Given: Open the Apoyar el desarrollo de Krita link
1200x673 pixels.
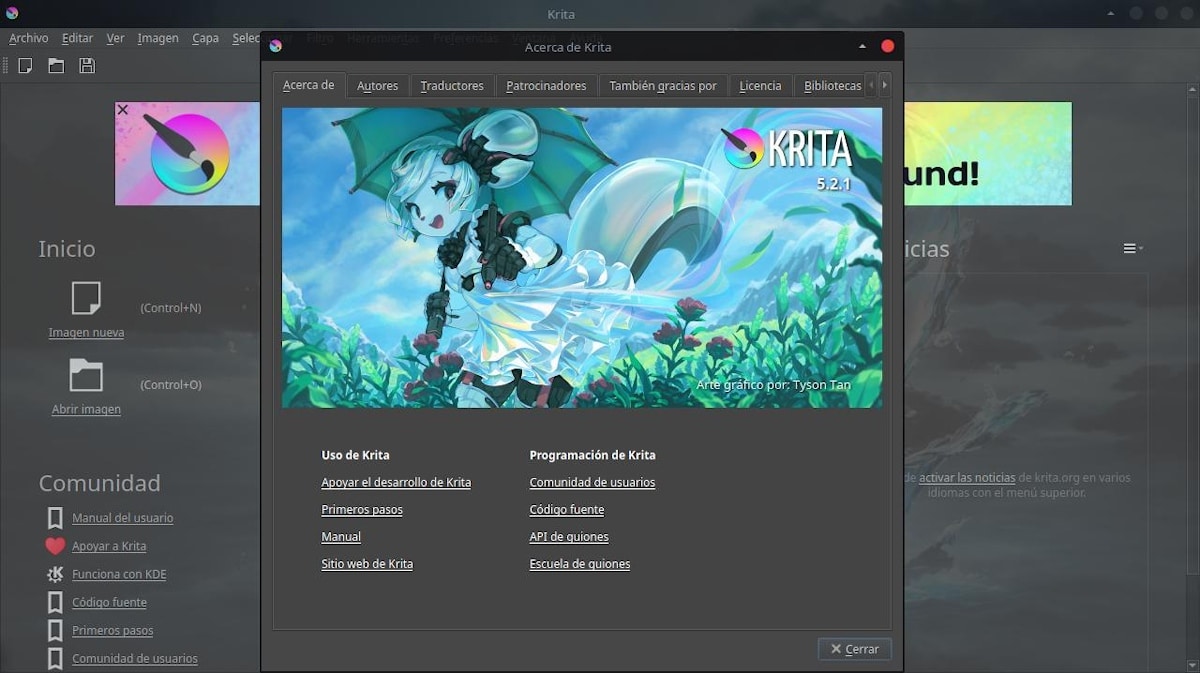Looking at the screenshot, I should 396,482.
